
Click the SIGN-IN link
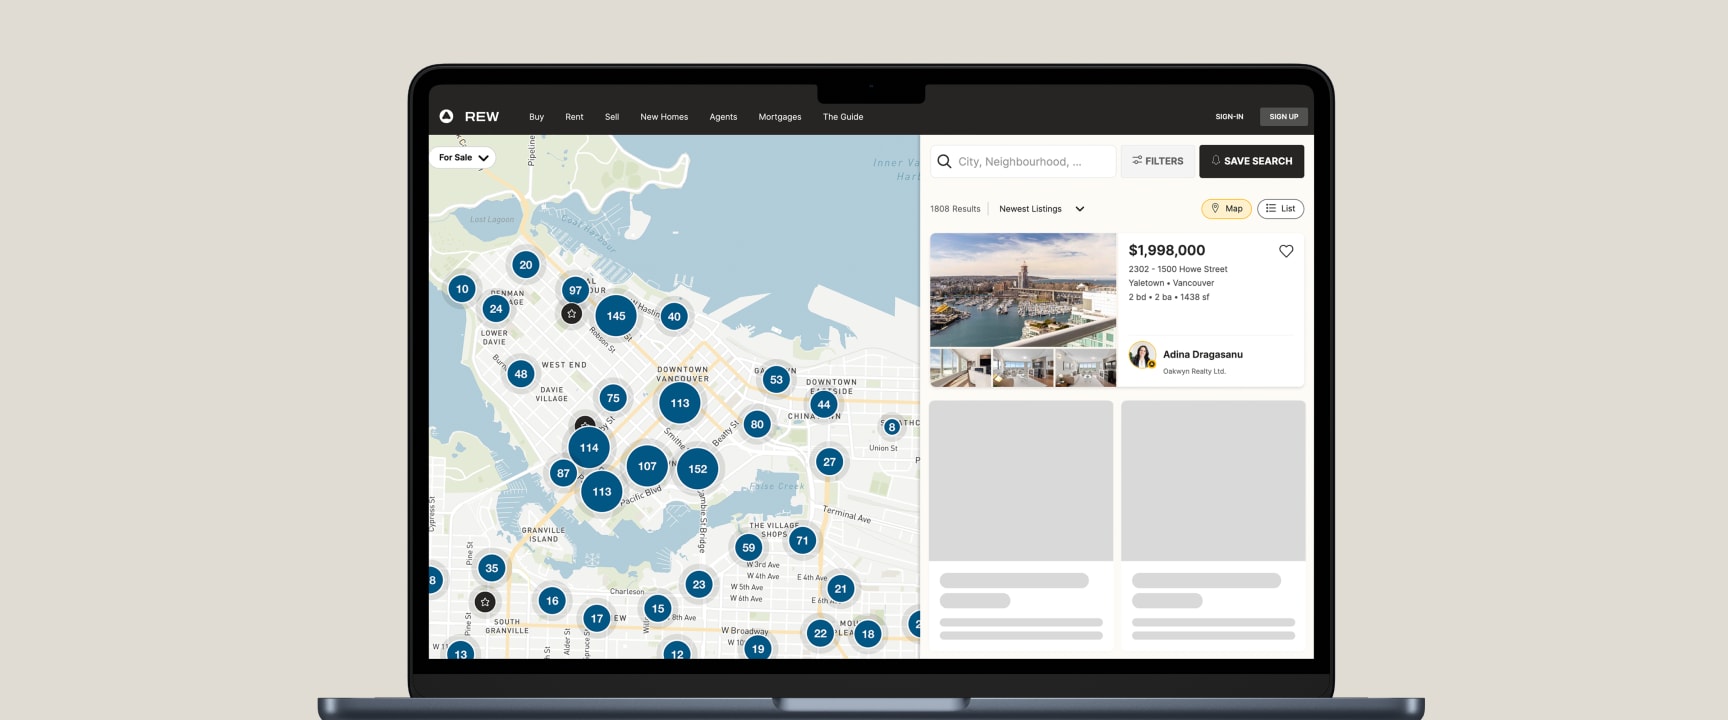pyautogui.click(x=1229, y=117)
